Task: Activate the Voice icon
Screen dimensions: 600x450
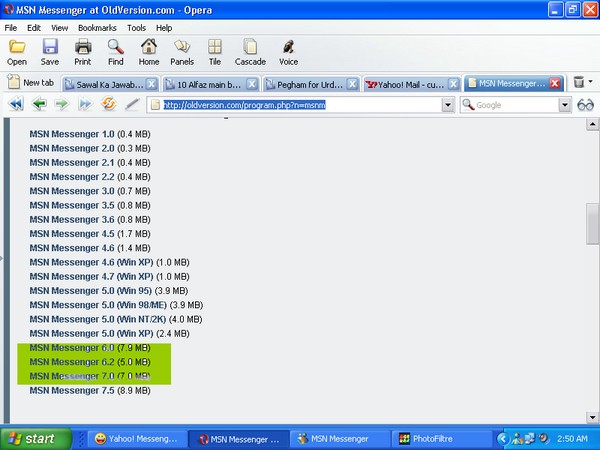Action: [288, 52]
